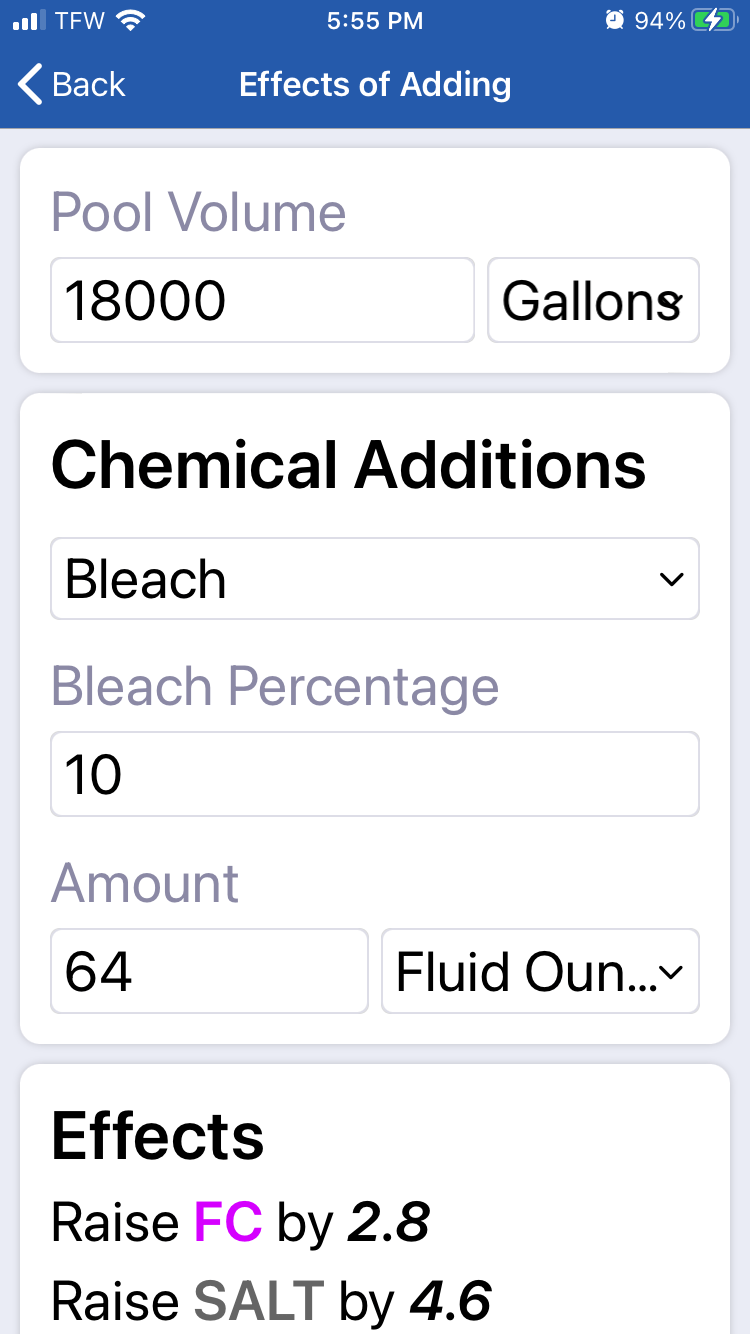This screenshot has width=750, height=1334.
Task: Tap the Effects of Adding title
Action: pyautogui.click(x=375, y=84)
